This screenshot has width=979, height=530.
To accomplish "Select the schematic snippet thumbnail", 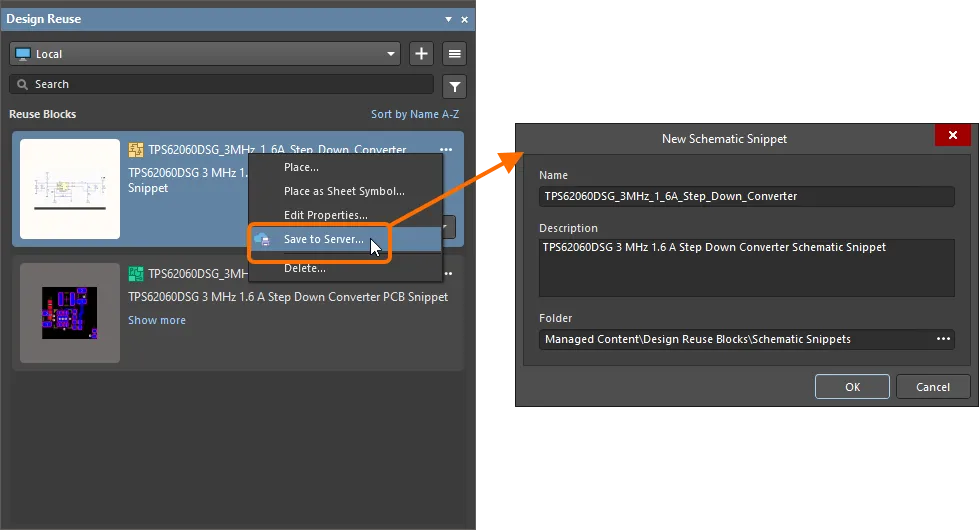I will pyautogui.click(x=70, y=189).
